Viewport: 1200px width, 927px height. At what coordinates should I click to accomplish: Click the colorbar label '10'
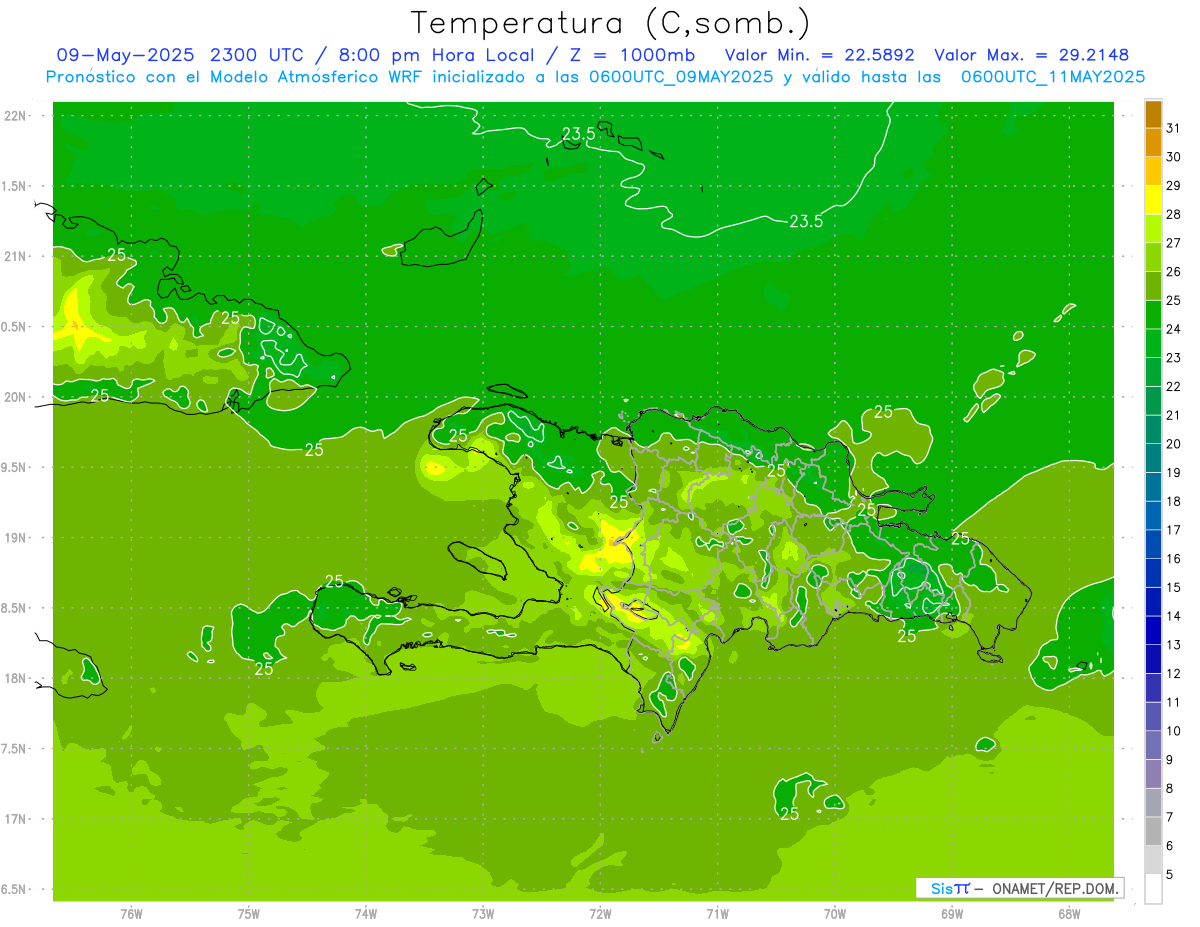click(1174, 731)
